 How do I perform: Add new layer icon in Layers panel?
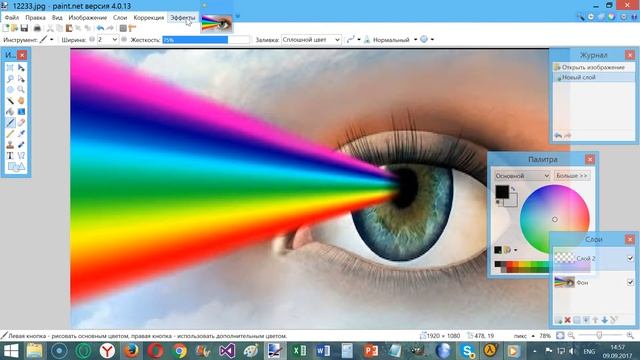(558, 320)
